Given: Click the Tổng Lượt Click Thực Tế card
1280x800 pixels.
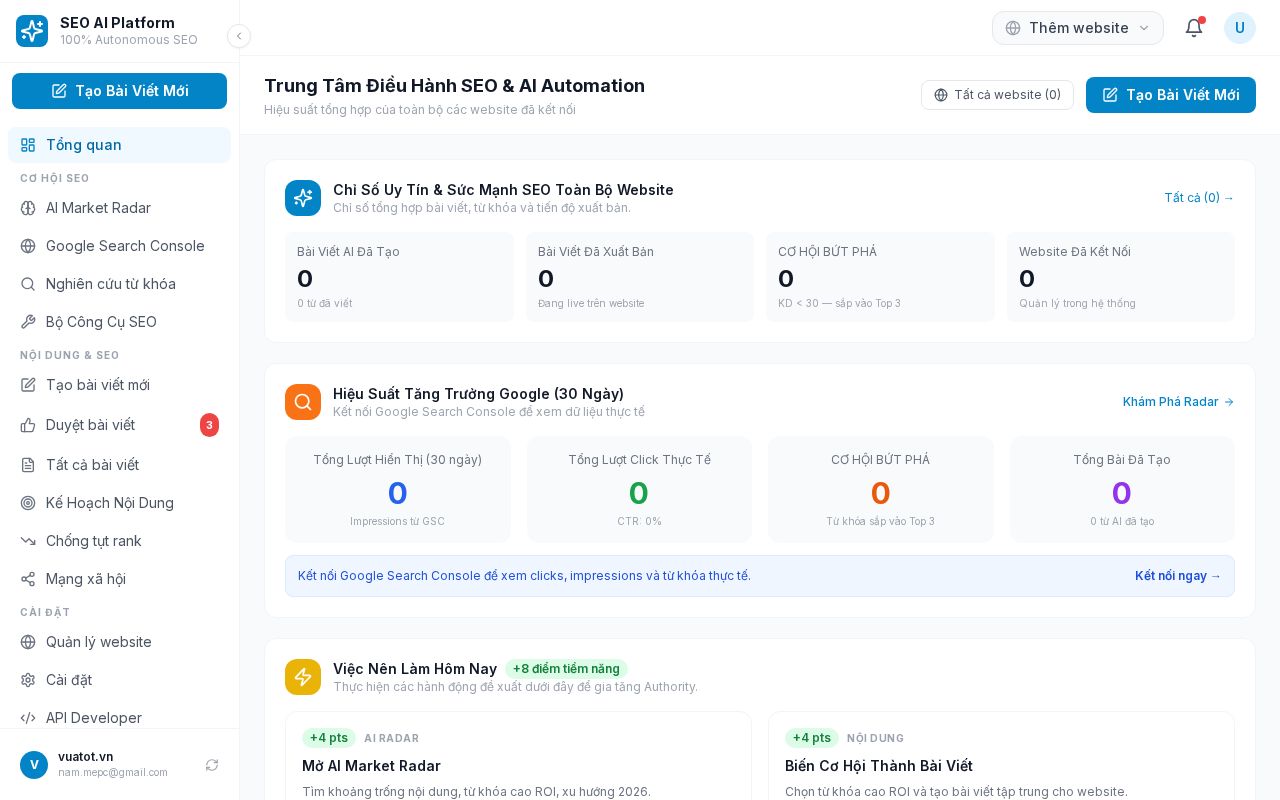Looking at the screenshot, I should tap(639, 489).
